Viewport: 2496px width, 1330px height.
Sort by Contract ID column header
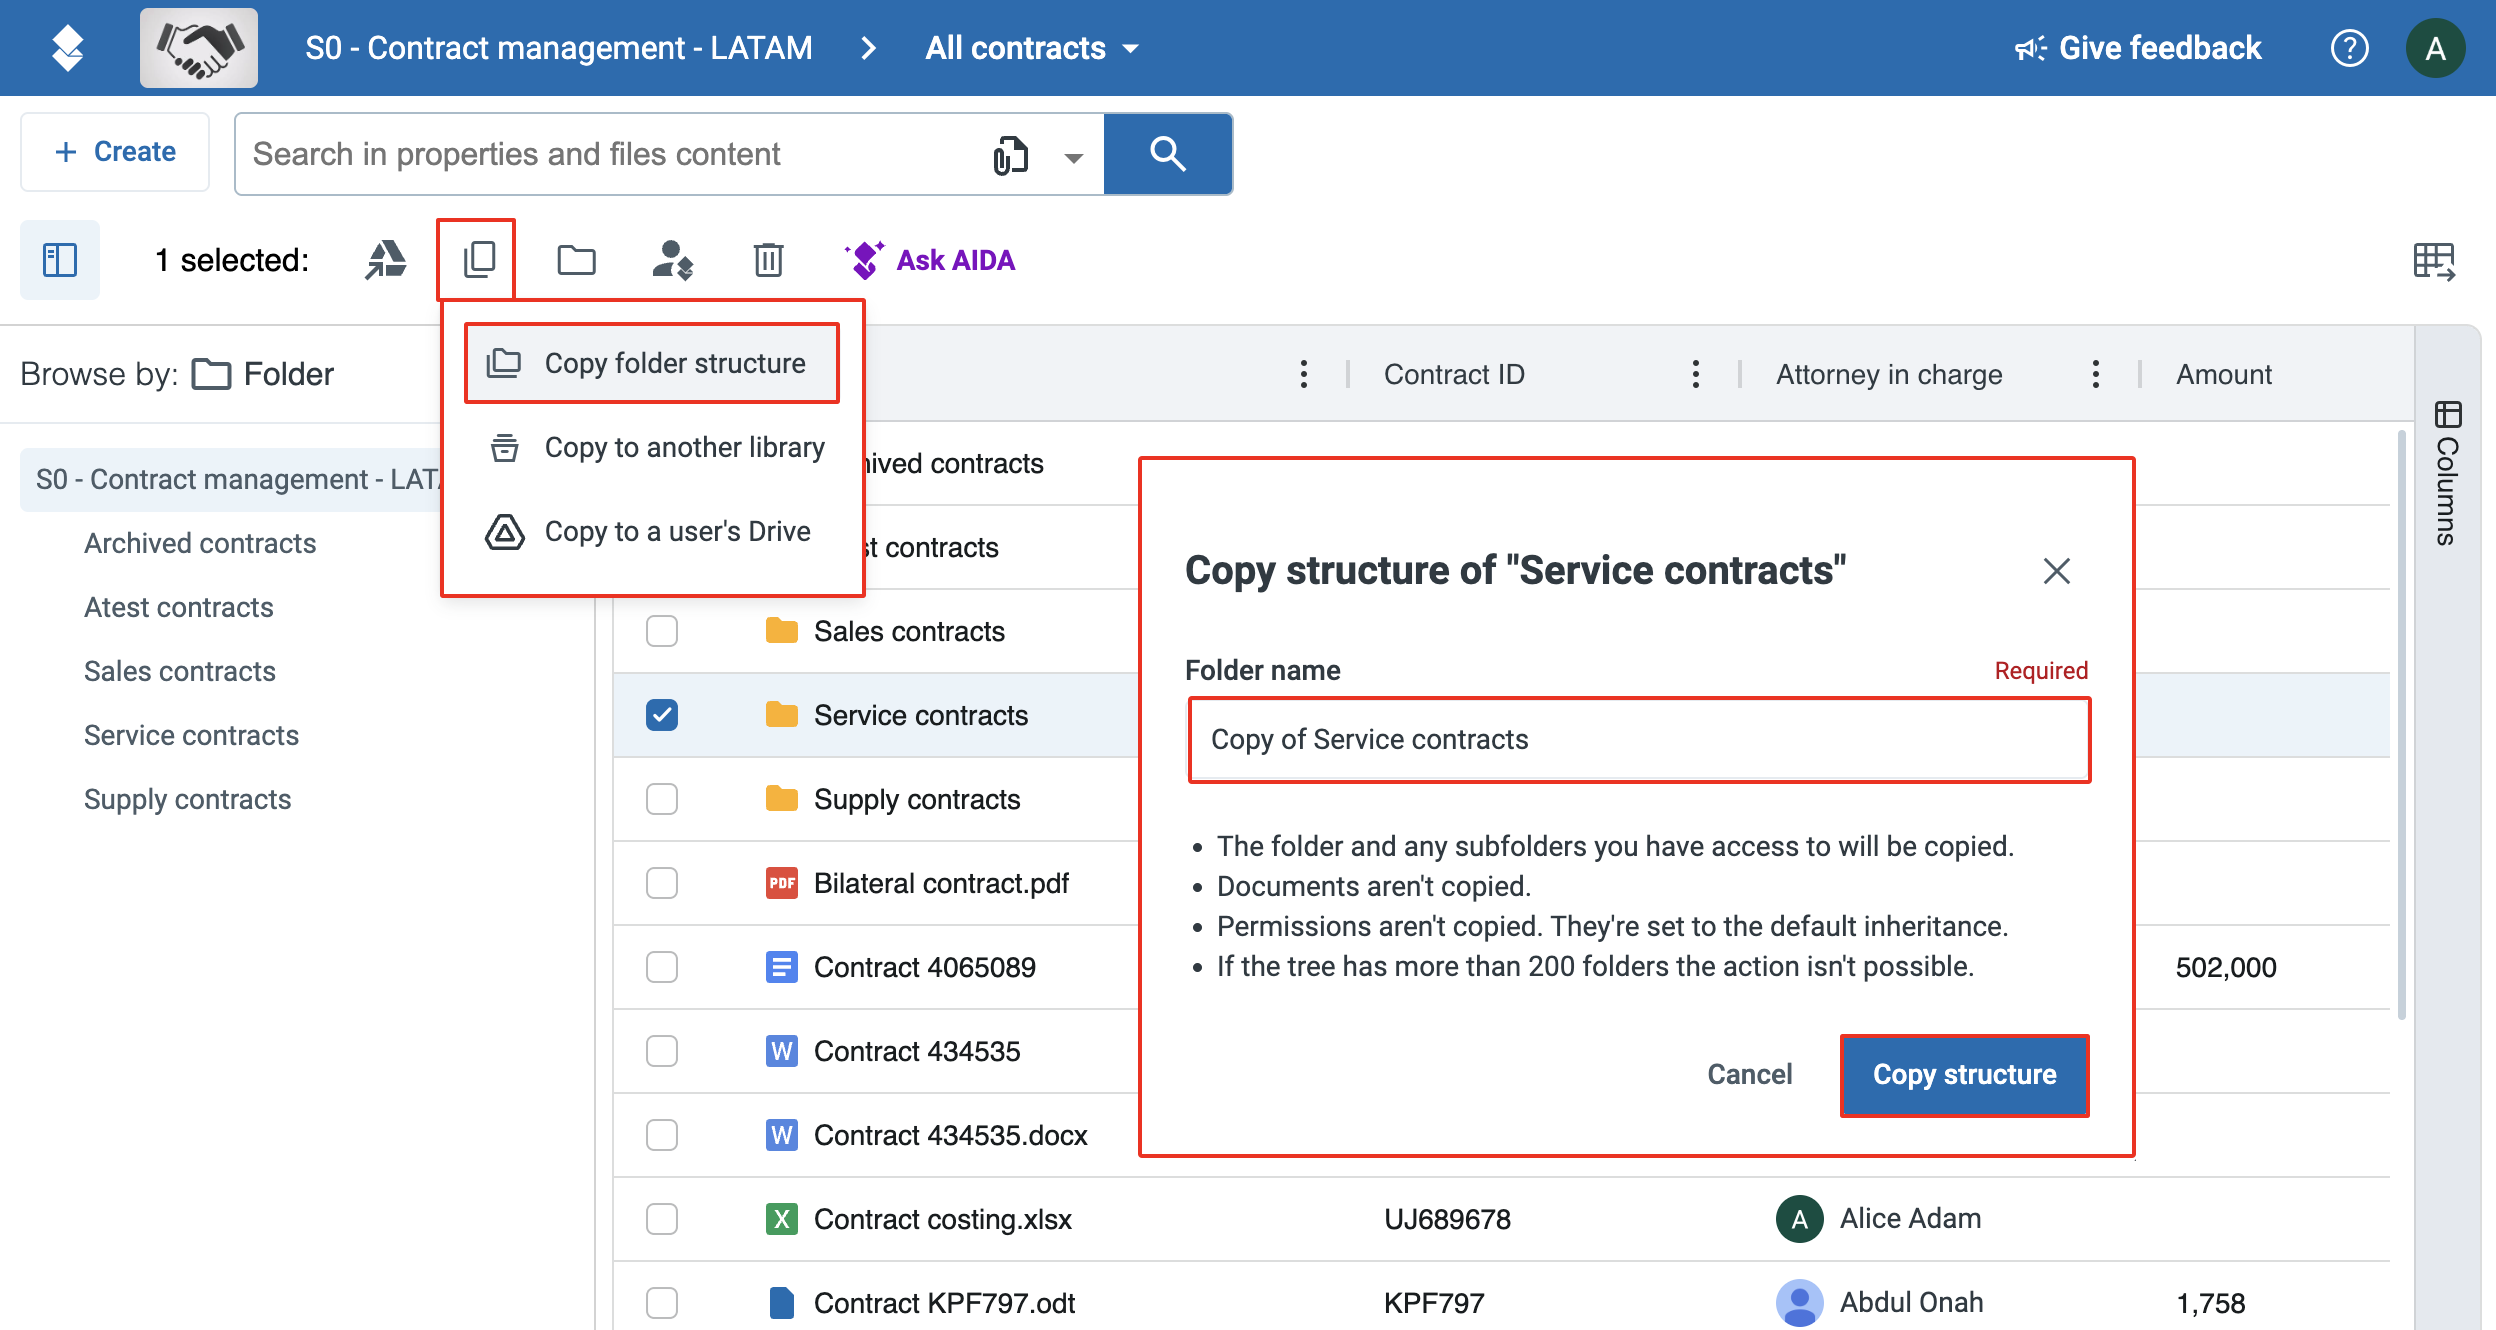click(x=1454, y=374)
